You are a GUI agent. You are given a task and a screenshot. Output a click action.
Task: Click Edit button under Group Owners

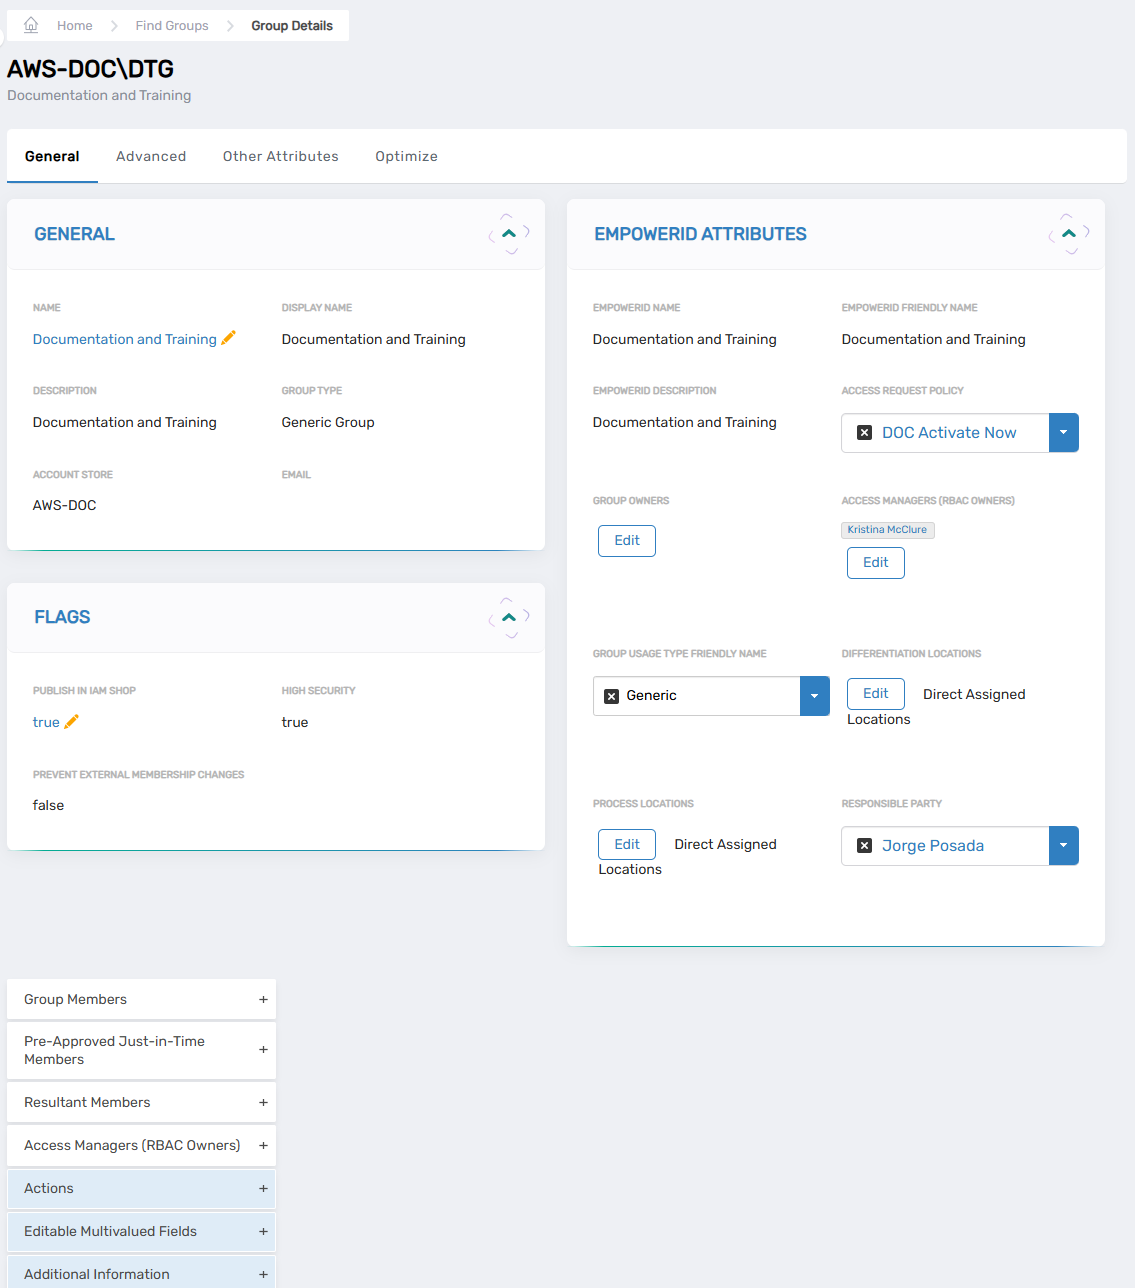[x=627, y=541]
